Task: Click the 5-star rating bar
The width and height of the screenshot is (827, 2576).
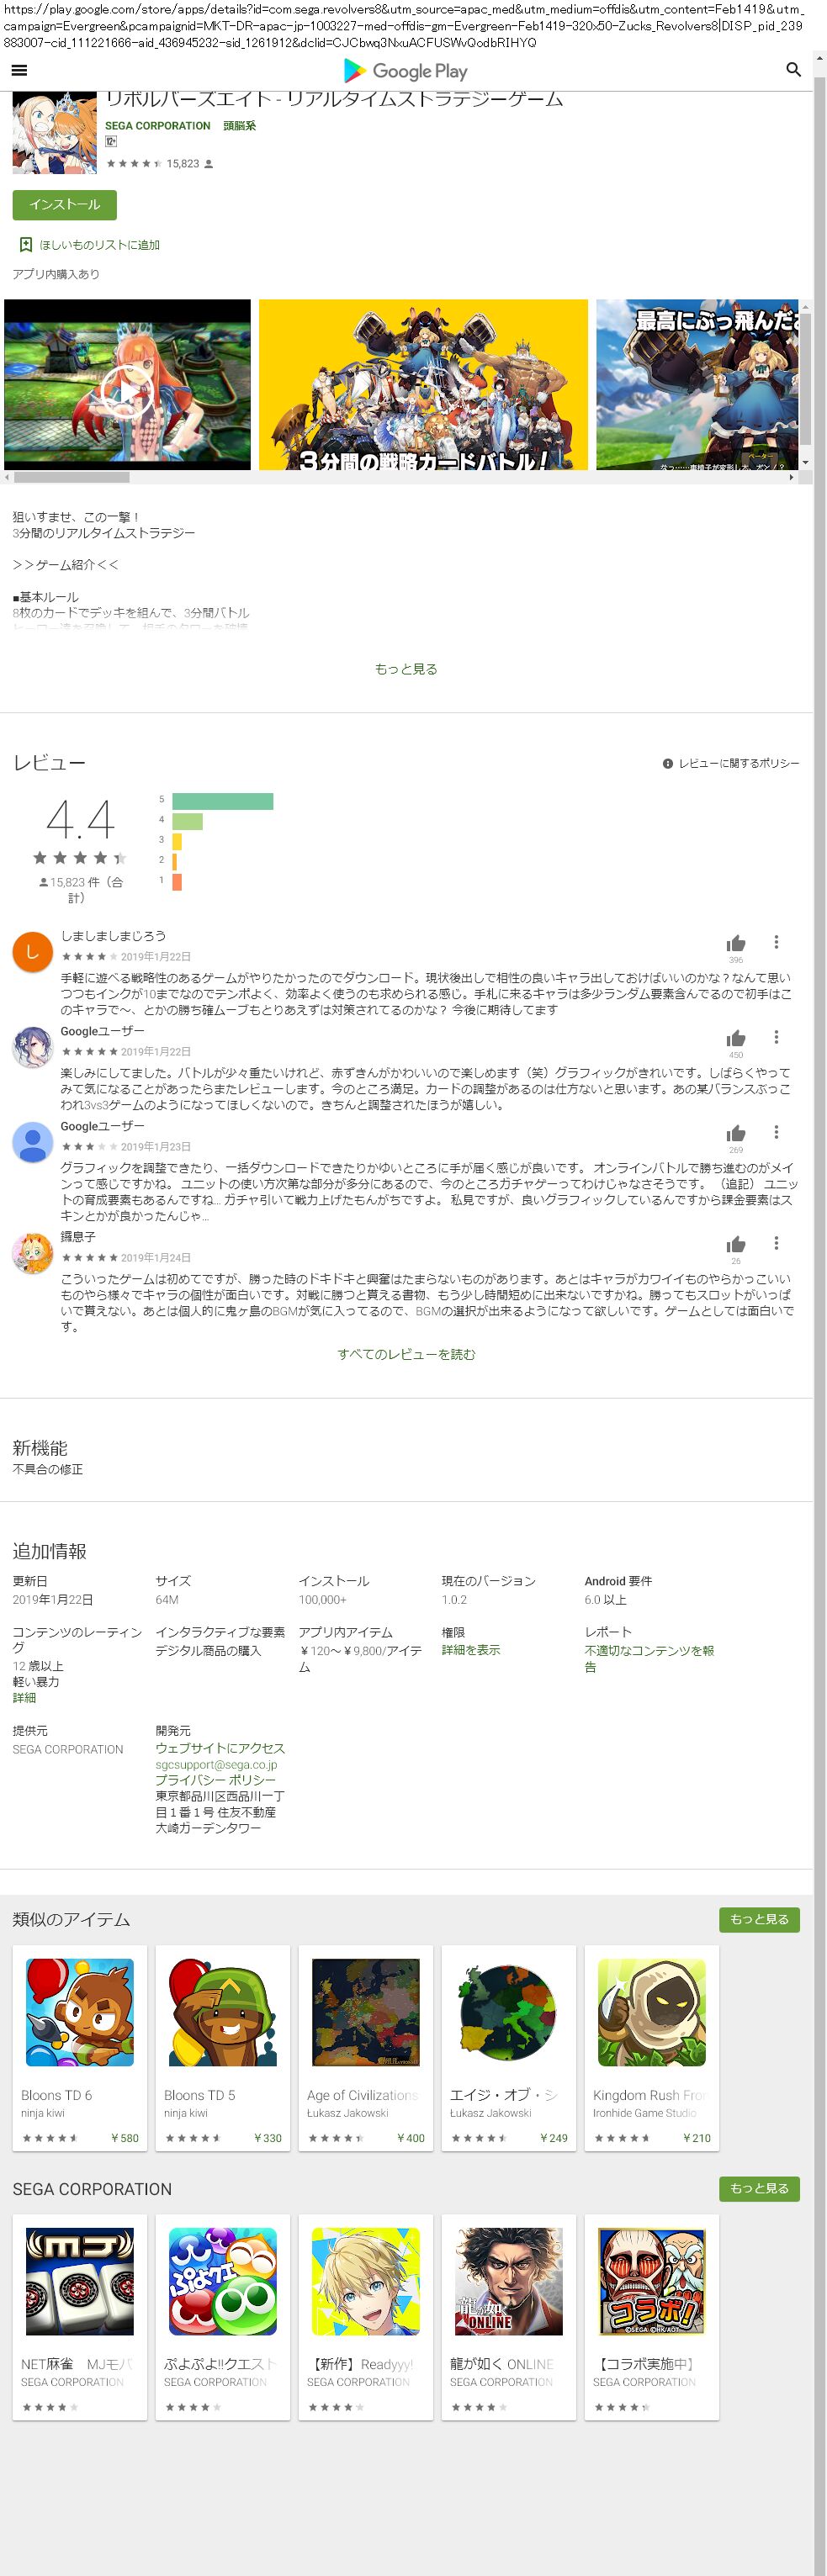Action: click(222, 801)
